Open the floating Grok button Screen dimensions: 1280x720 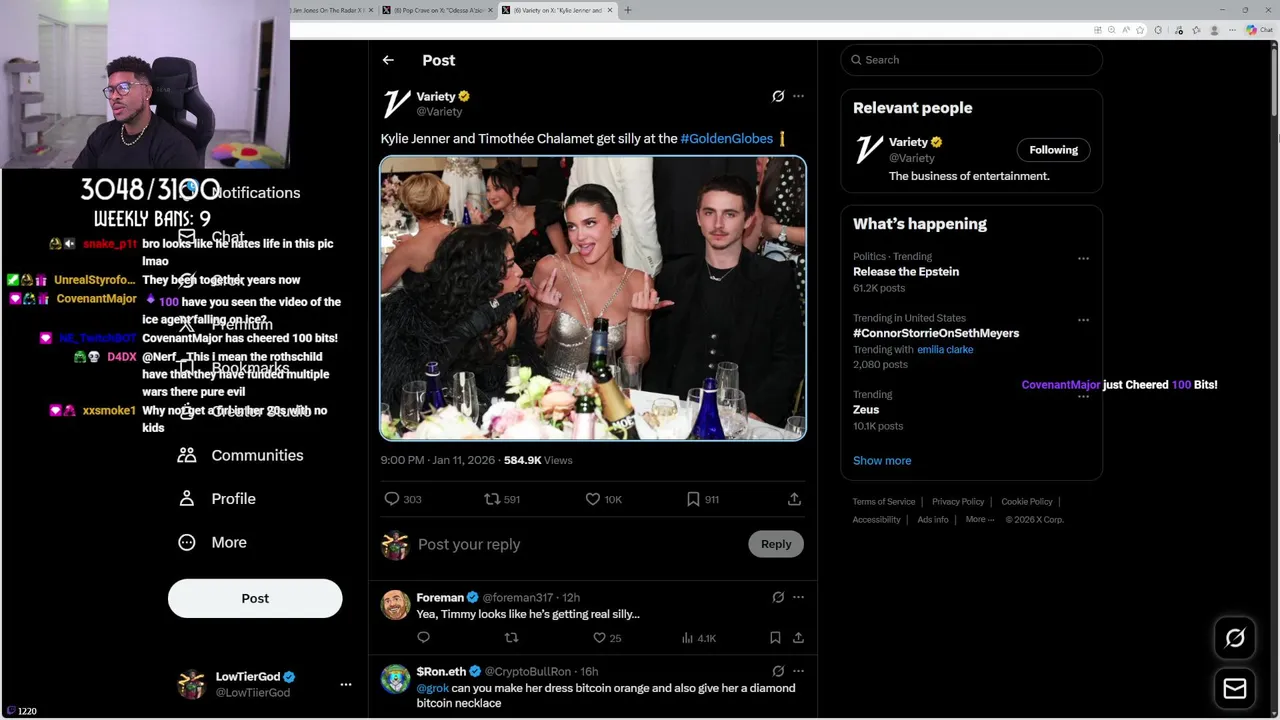click(x=1235, y=638)
